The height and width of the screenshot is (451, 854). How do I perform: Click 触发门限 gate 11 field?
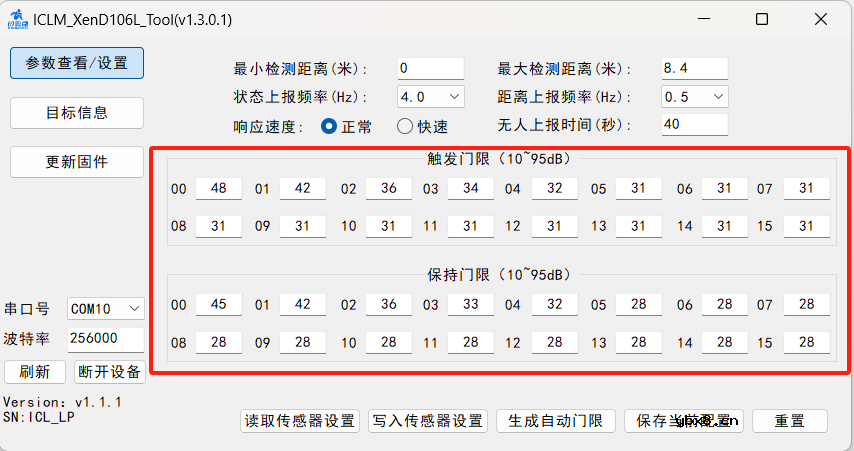coord(471,227)
